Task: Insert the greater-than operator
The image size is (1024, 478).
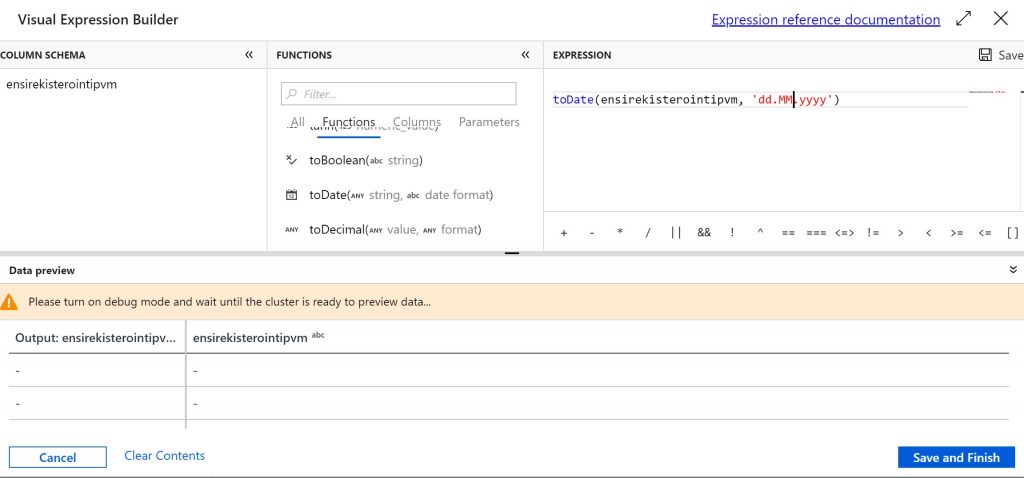Action: [x=901, y=233]
